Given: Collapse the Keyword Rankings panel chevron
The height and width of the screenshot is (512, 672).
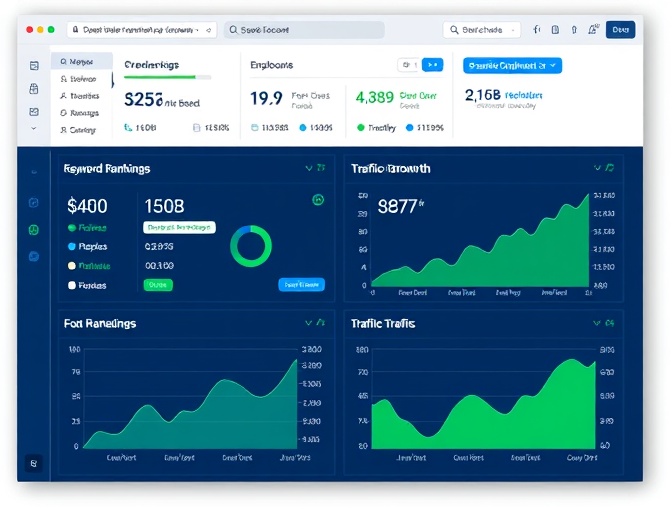Looking at the screenshot, I should pos(309,168).
